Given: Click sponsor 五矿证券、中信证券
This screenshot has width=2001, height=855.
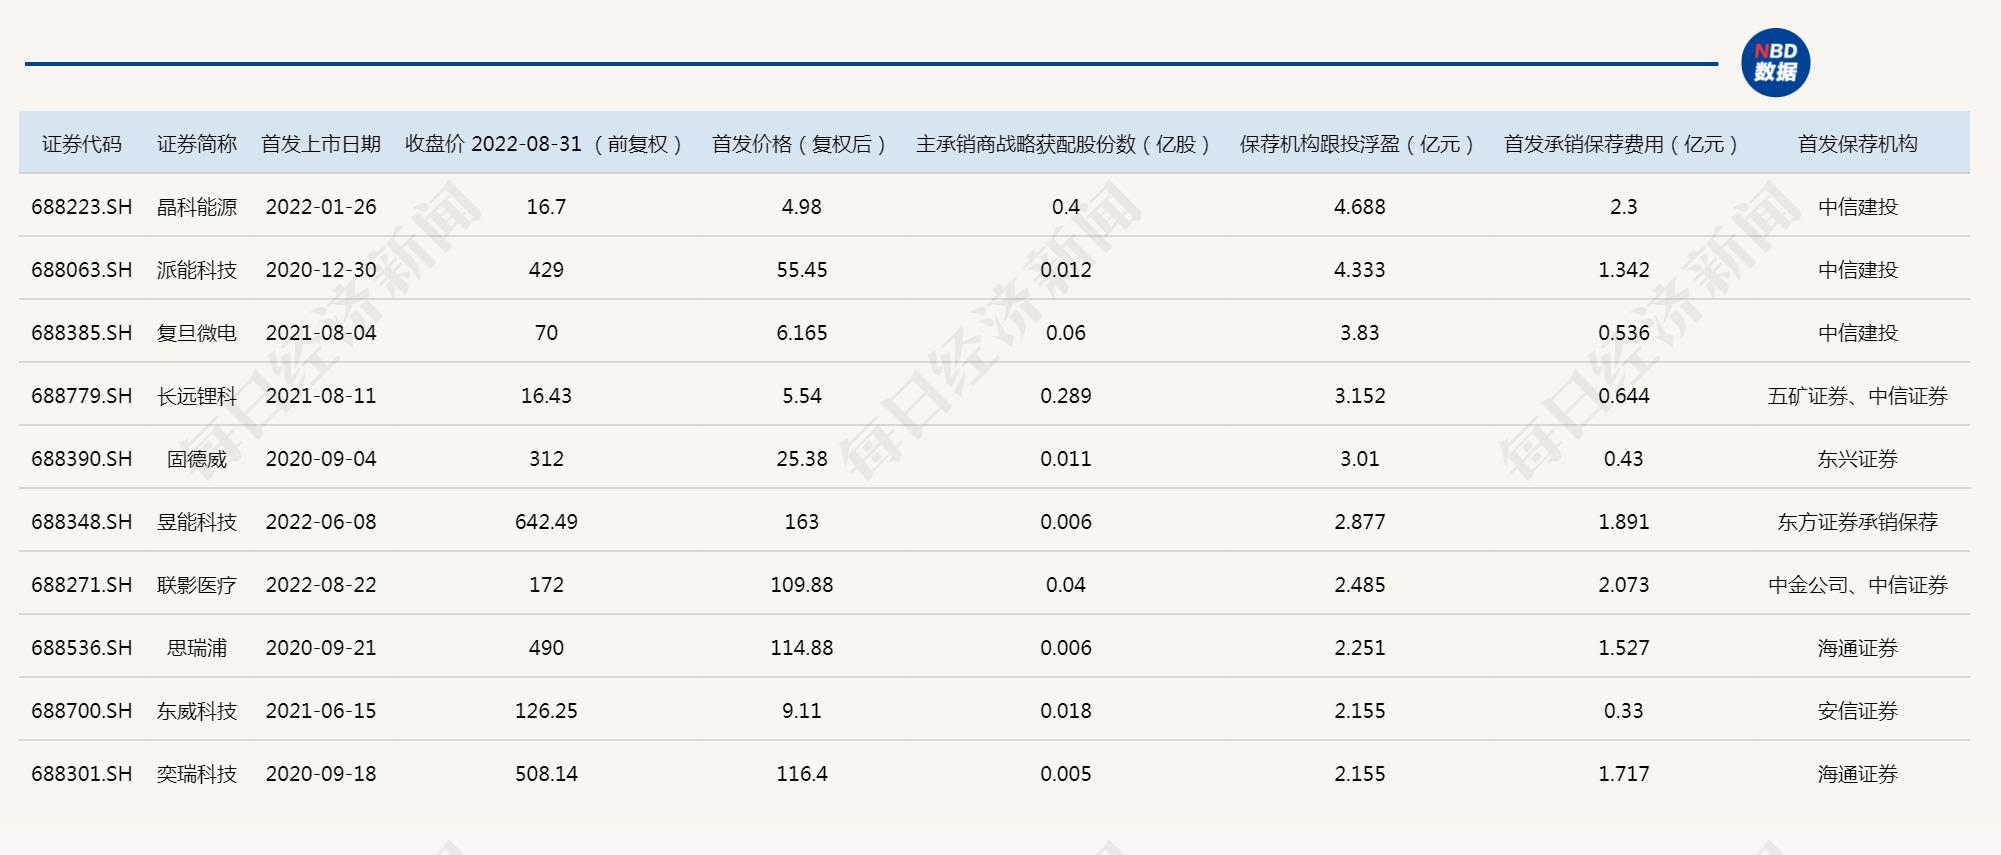Looking at the screenshot, I should point(1858,396).
